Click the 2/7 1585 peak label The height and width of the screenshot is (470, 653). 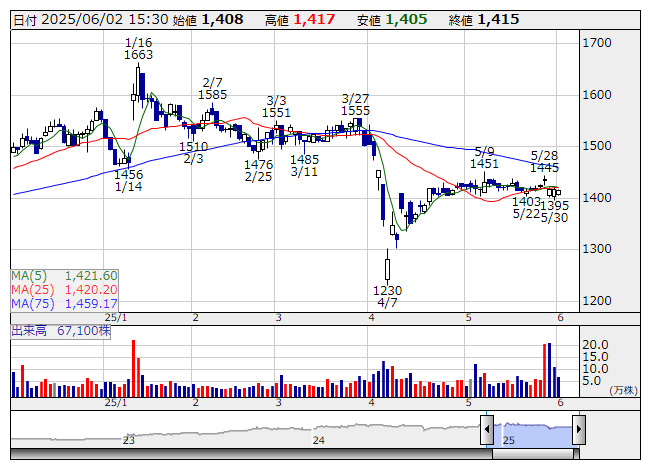(212, 89)
